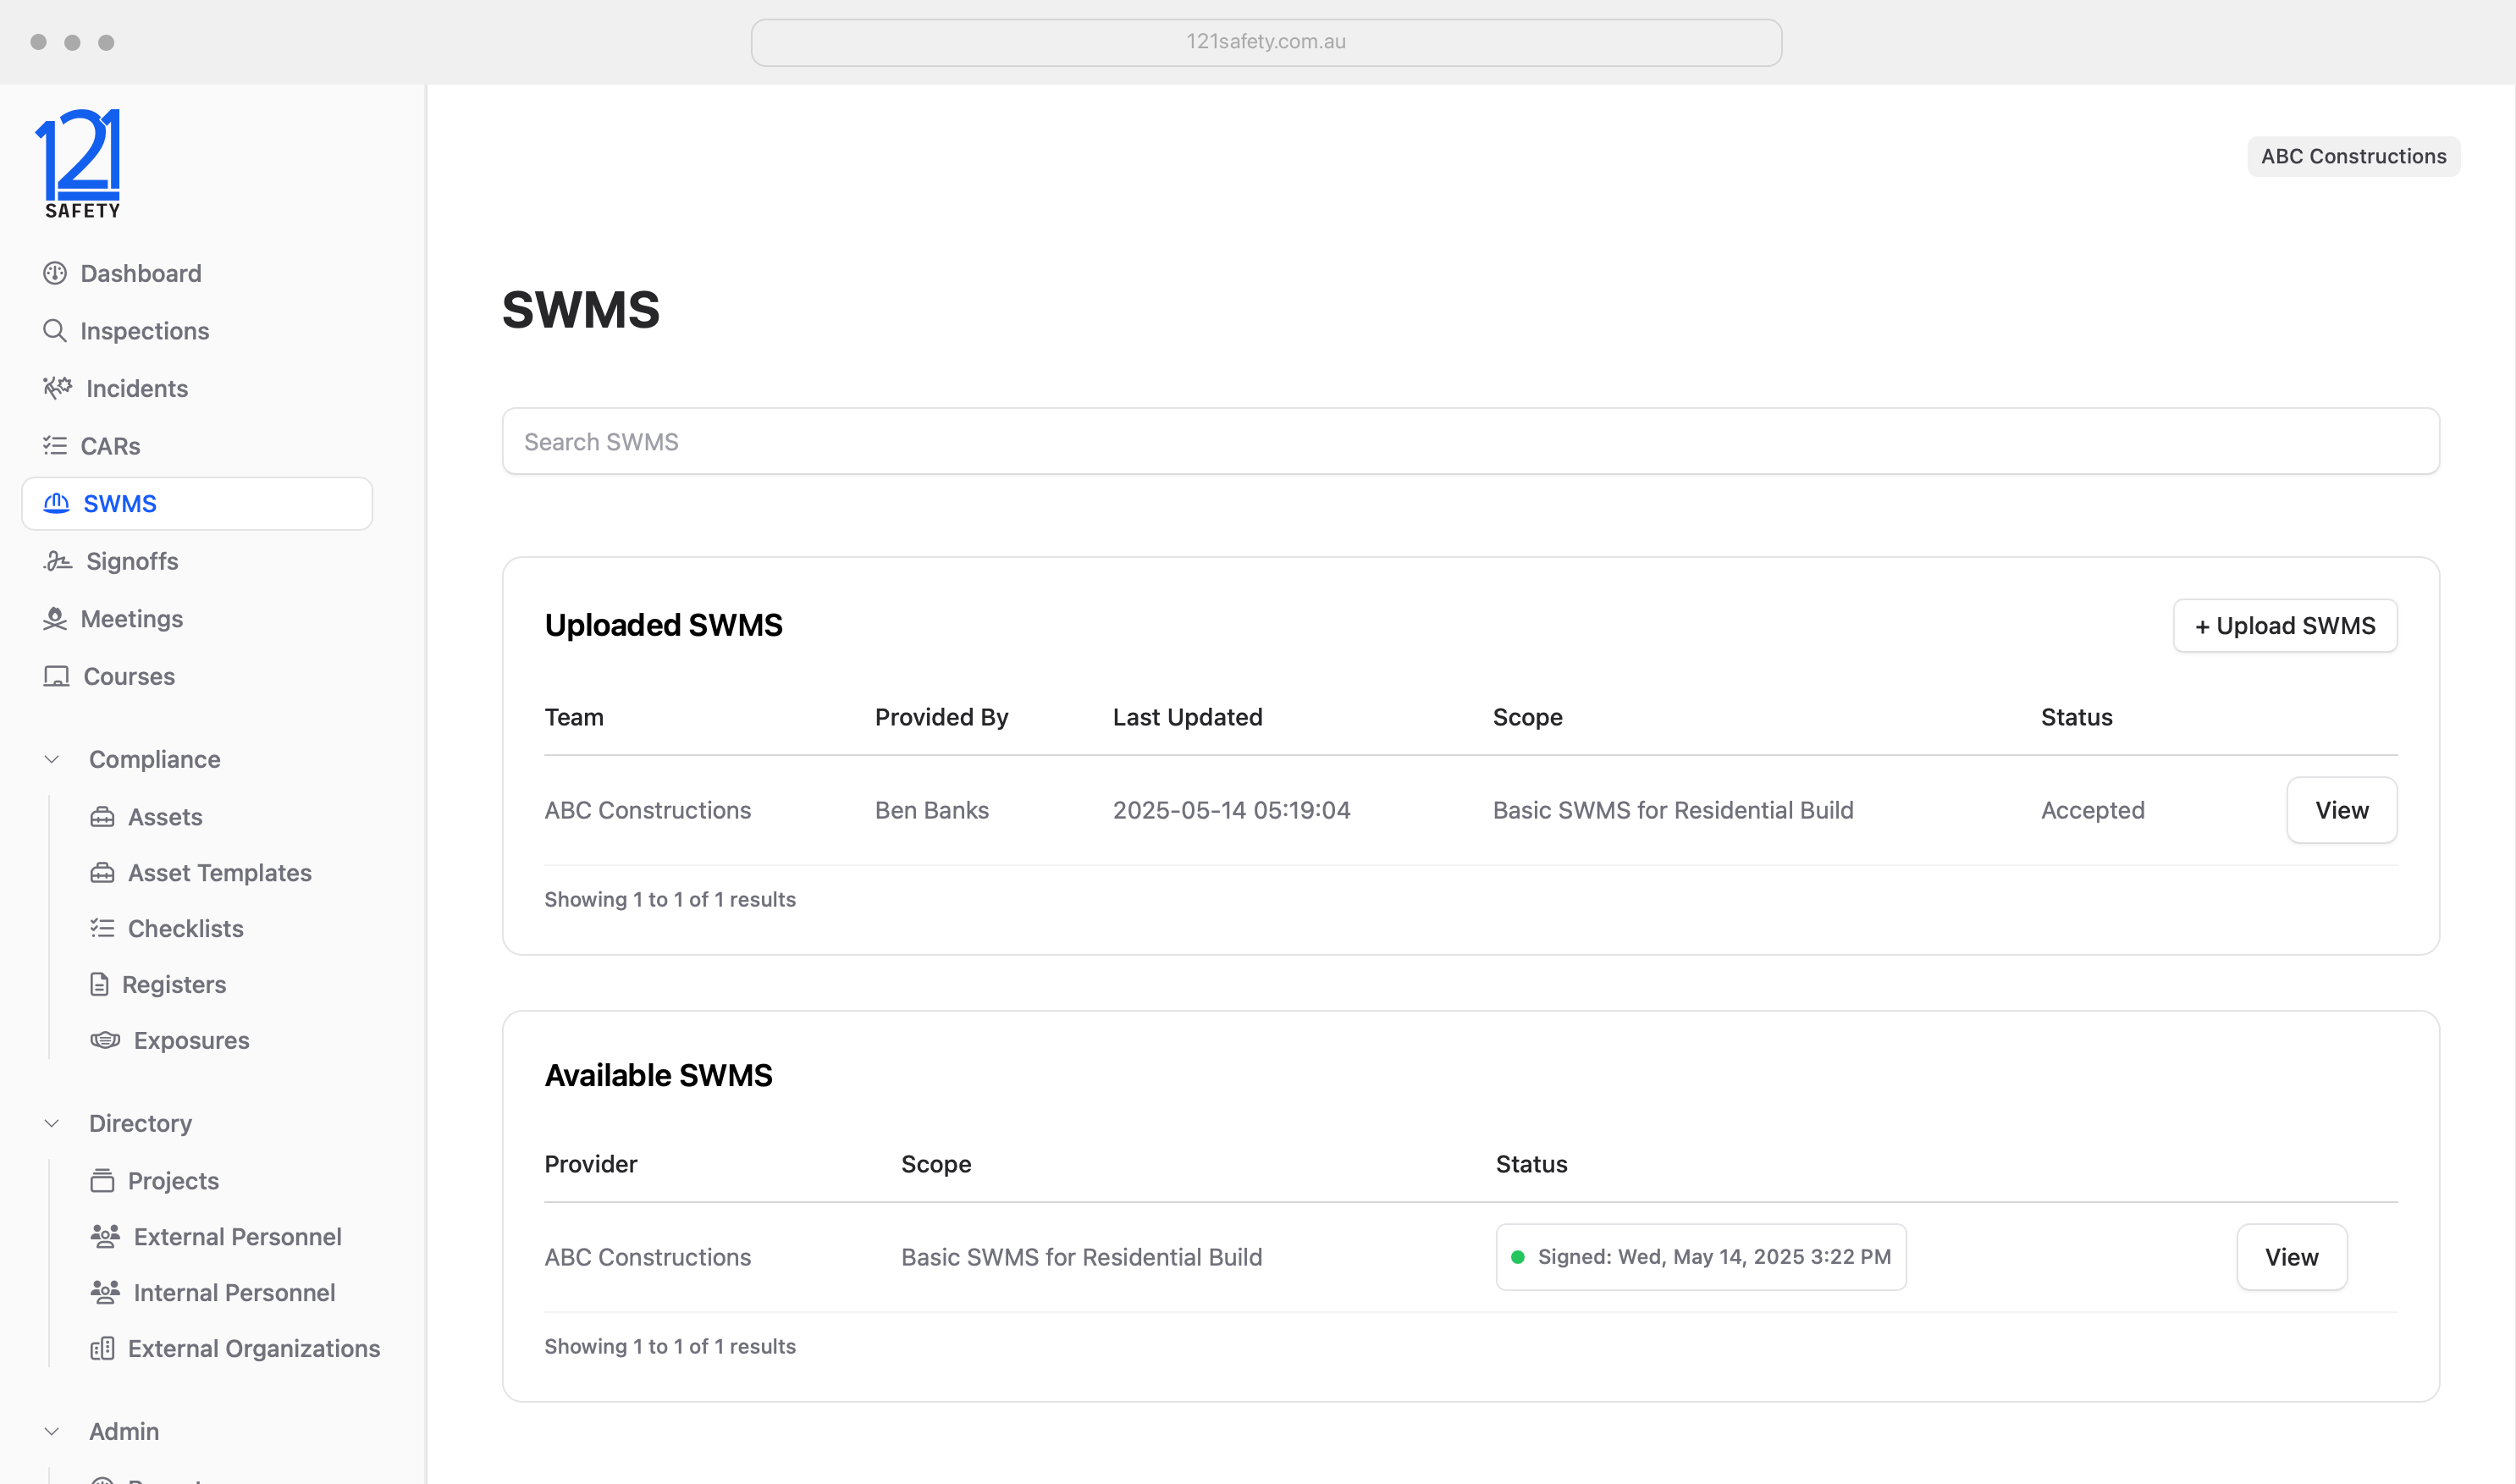This screenshot has width=2516, height=1484.
Task: Click the CARs checklist icon
Action: click(55, 446)
